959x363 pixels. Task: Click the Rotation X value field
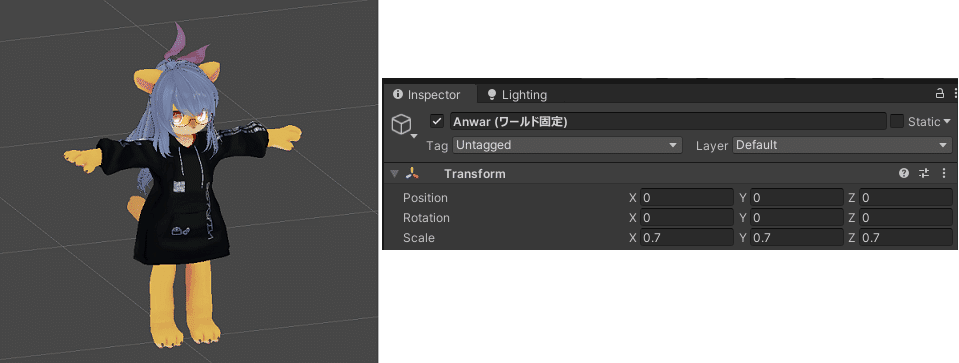(686, 218)
